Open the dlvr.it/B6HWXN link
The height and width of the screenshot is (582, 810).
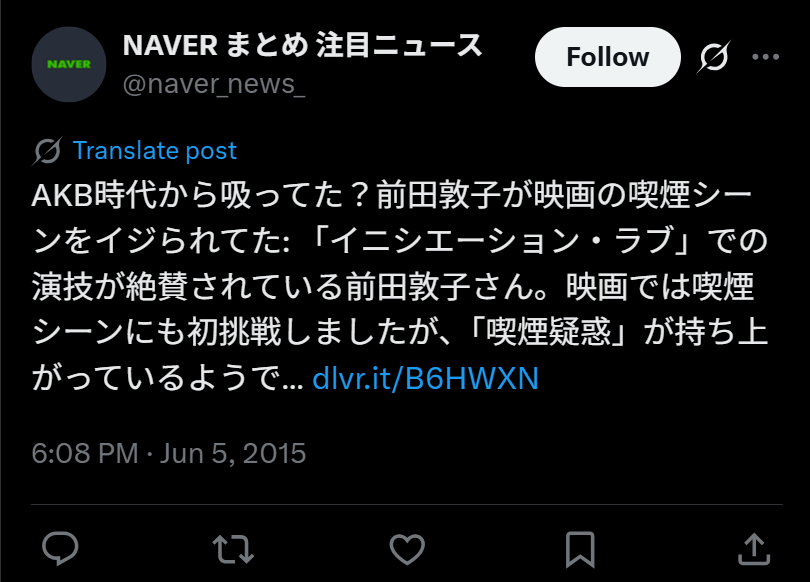click(x=426, y=379)
